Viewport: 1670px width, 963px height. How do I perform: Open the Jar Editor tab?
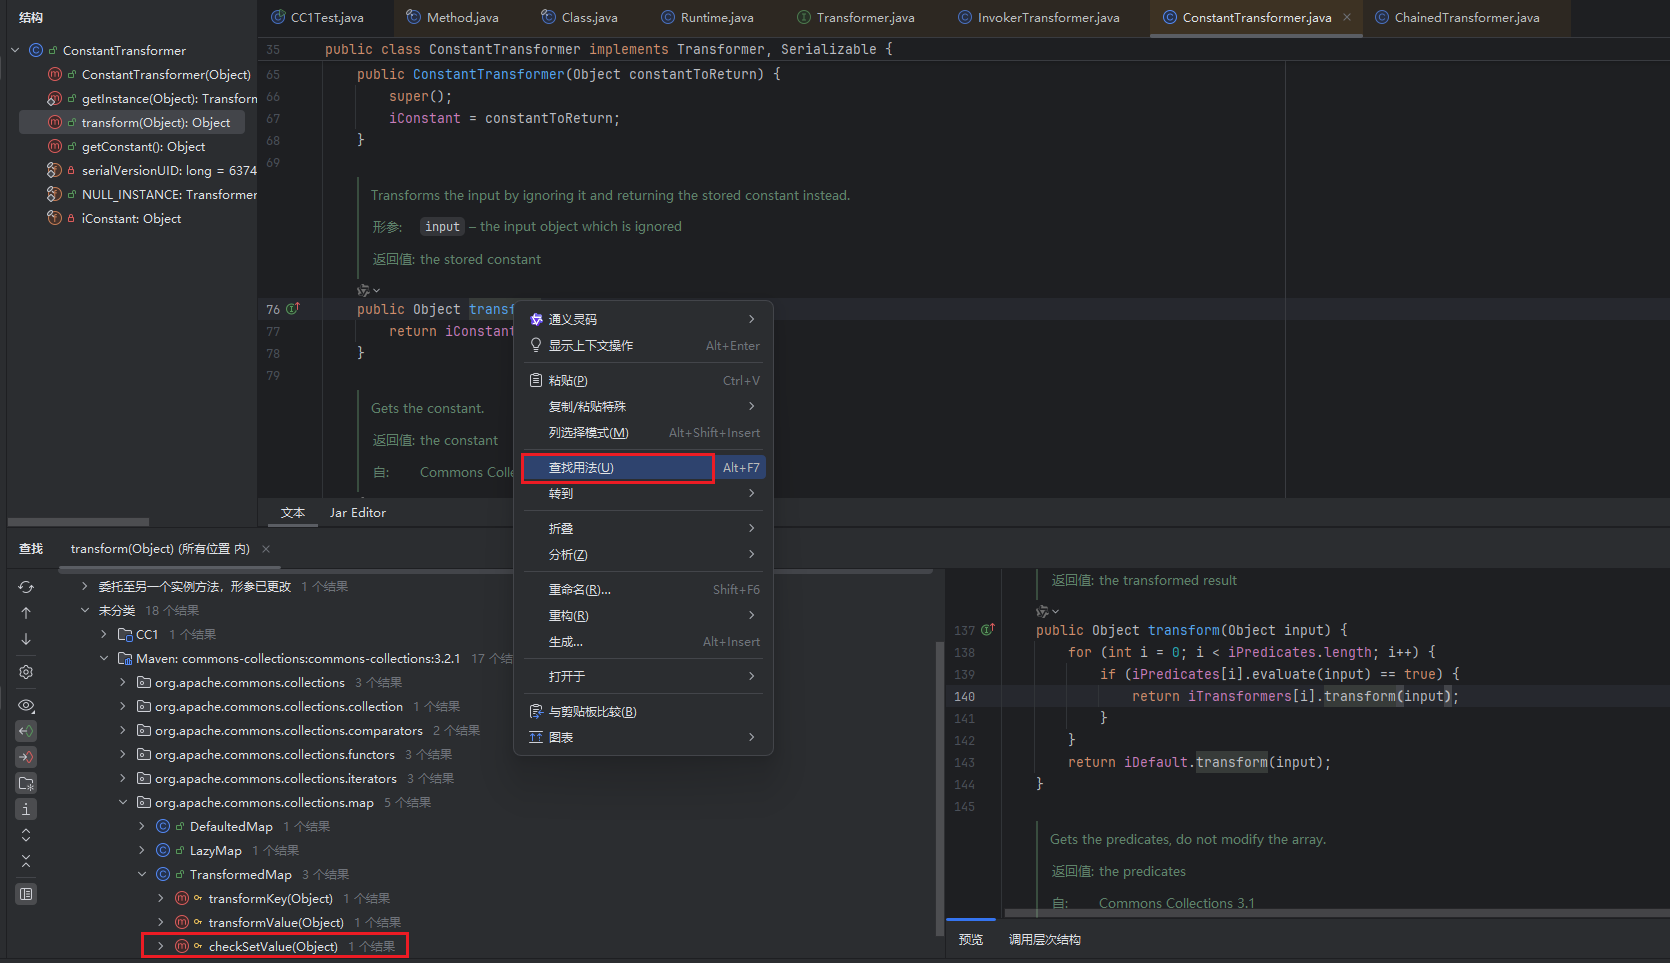pyautogui.click(x=357, y=513)
